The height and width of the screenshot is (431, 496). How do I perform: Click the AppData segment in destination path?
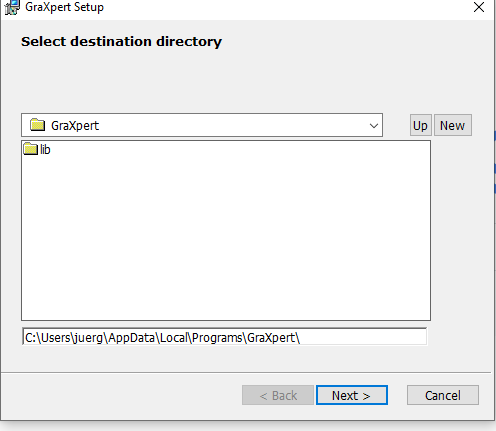pos(132,338)
